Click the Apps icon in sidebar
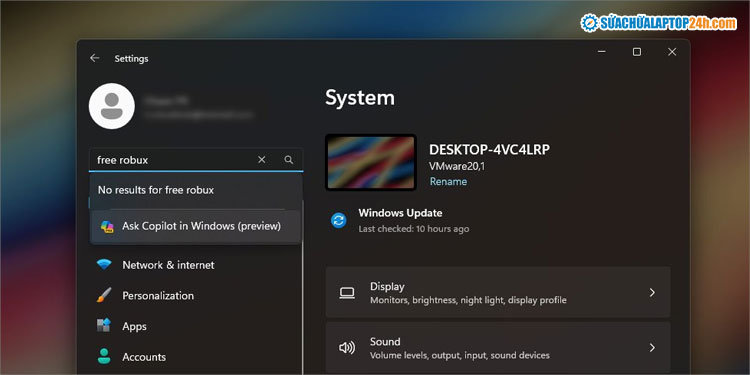The image size is (750, 375). [104, 326]
